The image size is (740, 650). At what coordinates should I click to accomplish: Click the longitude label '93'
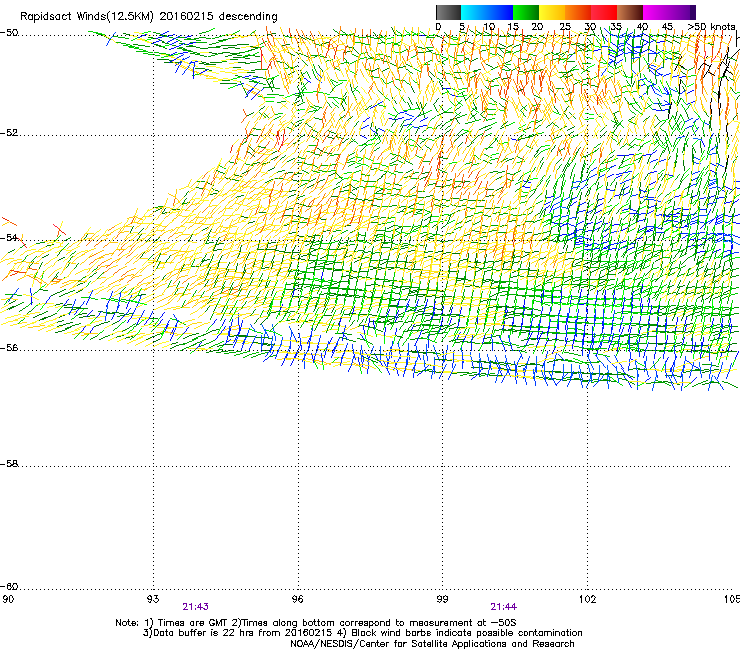[153, 599]
